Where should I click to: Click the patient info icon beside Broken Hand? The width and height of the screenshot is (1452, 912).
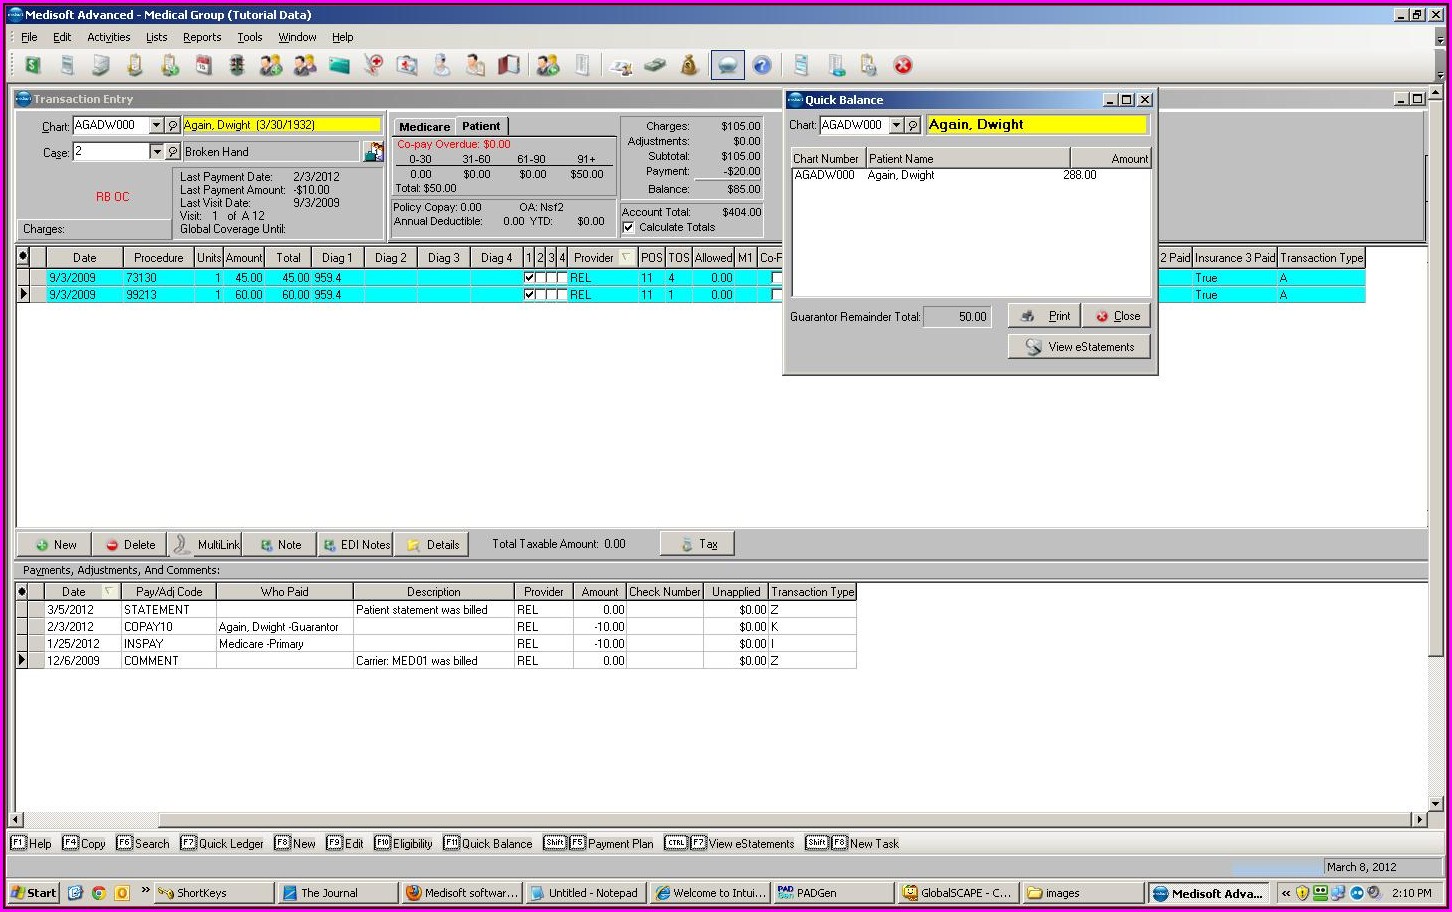click(x=373, y=152)
